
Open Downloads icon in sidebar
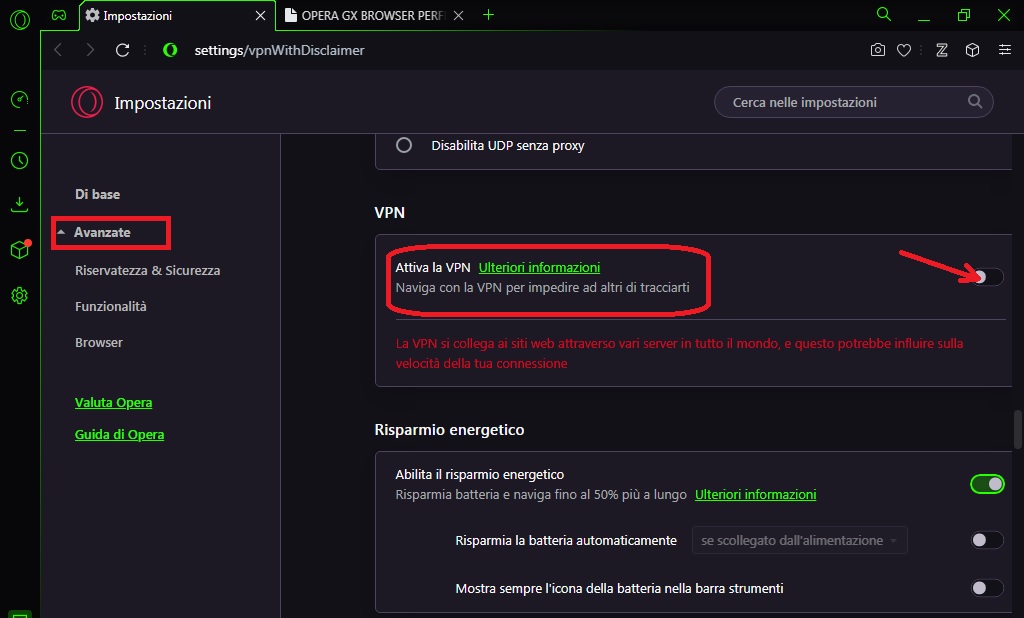point(20,204)
